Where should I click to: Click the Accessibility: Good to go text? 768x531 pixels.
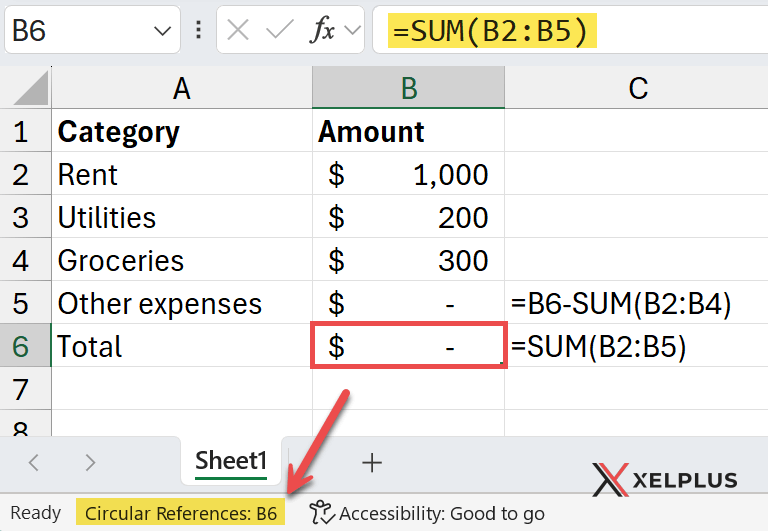click(x=441, y=514)
